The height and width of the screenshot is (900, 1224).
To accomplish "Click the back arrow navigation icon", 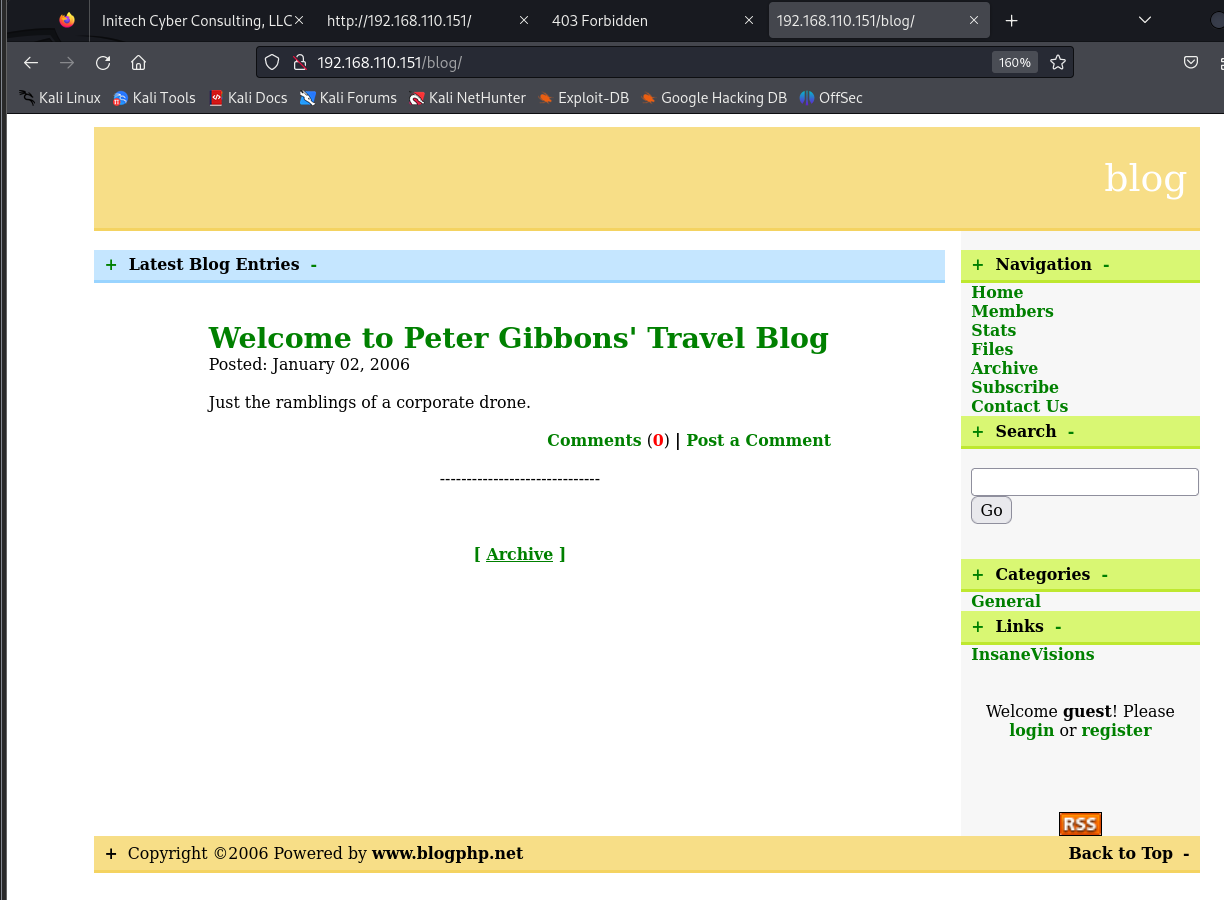I will pyautogui.click(x=31, y=62).
